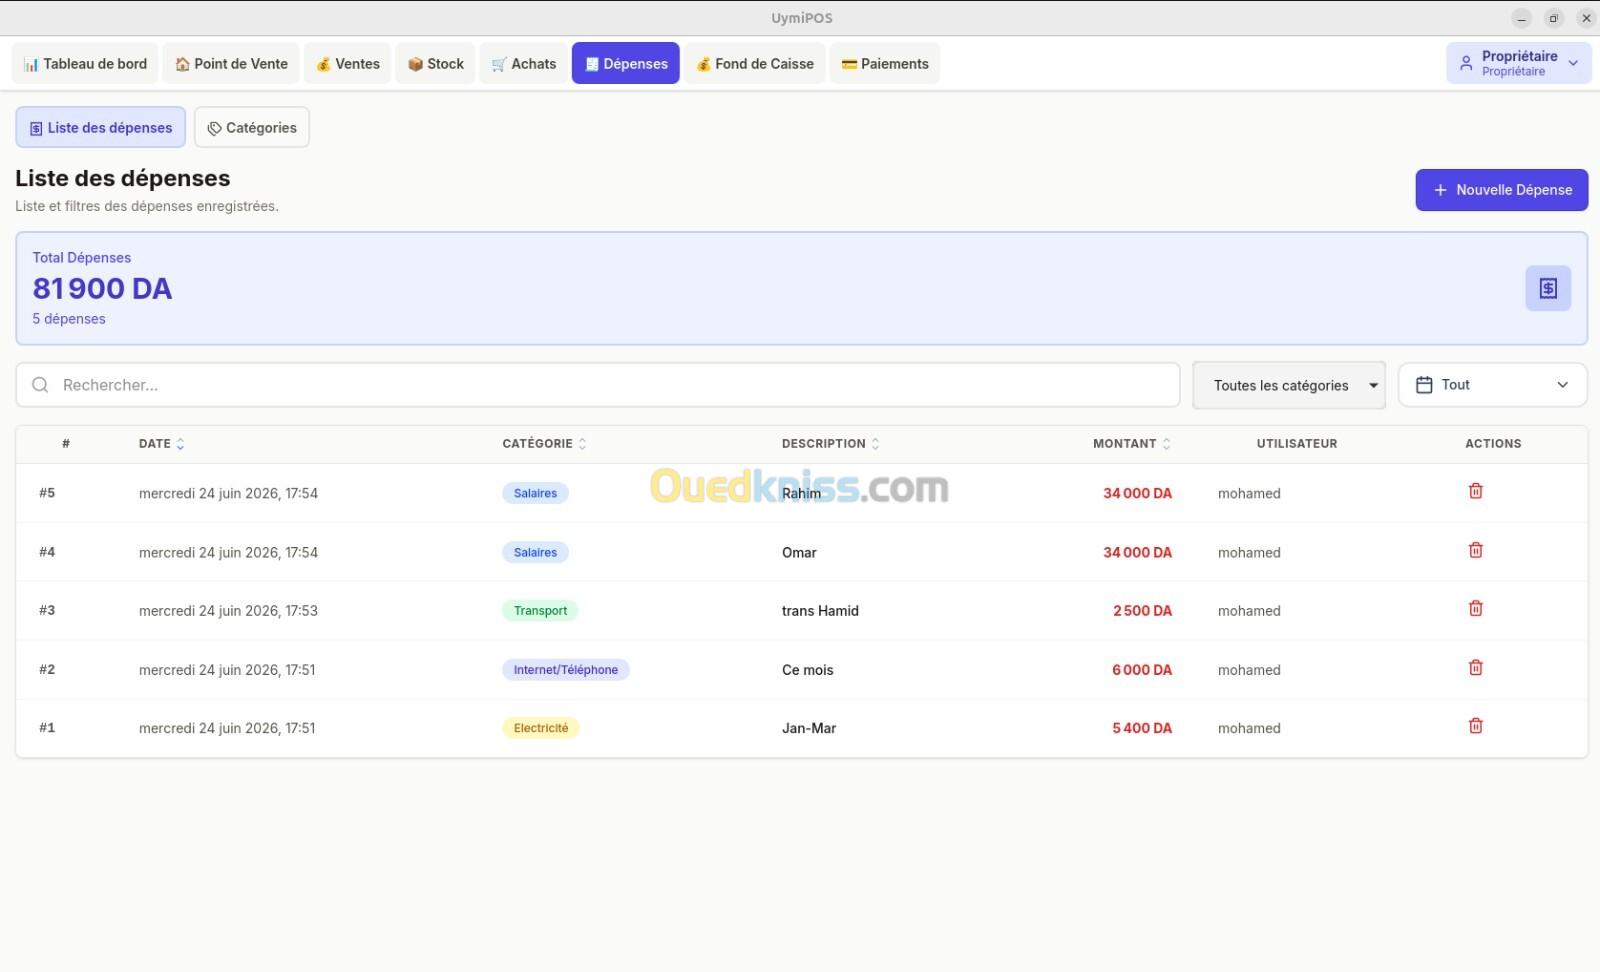Select the 2 500 DA amount cell
Screen dimensions: 1600x972
tap(1142, 611)
